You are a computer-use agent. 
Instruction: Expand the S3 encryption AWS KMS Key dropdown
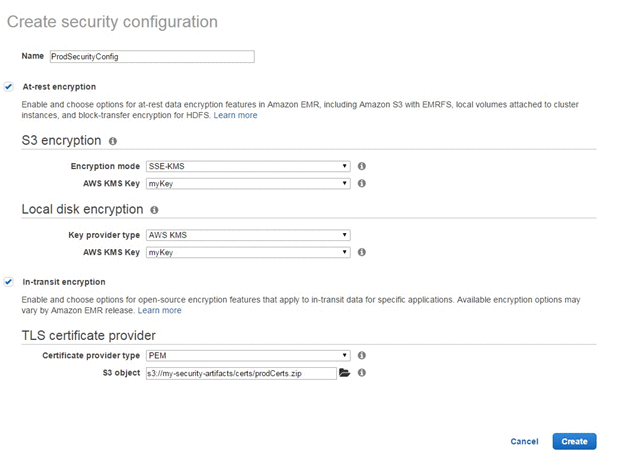point(248,184)
